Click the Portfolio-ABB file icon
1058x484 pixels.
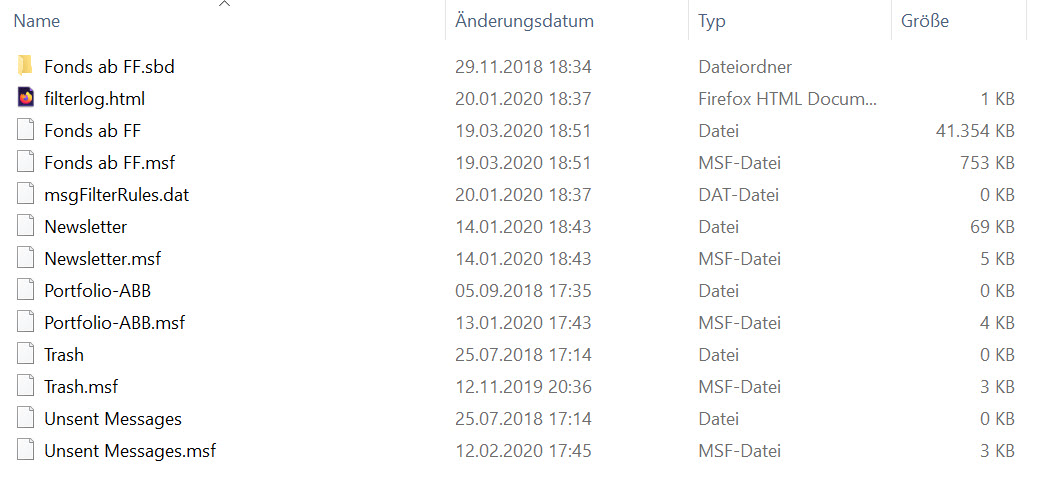pyautogui.click(x=25, y=291)
